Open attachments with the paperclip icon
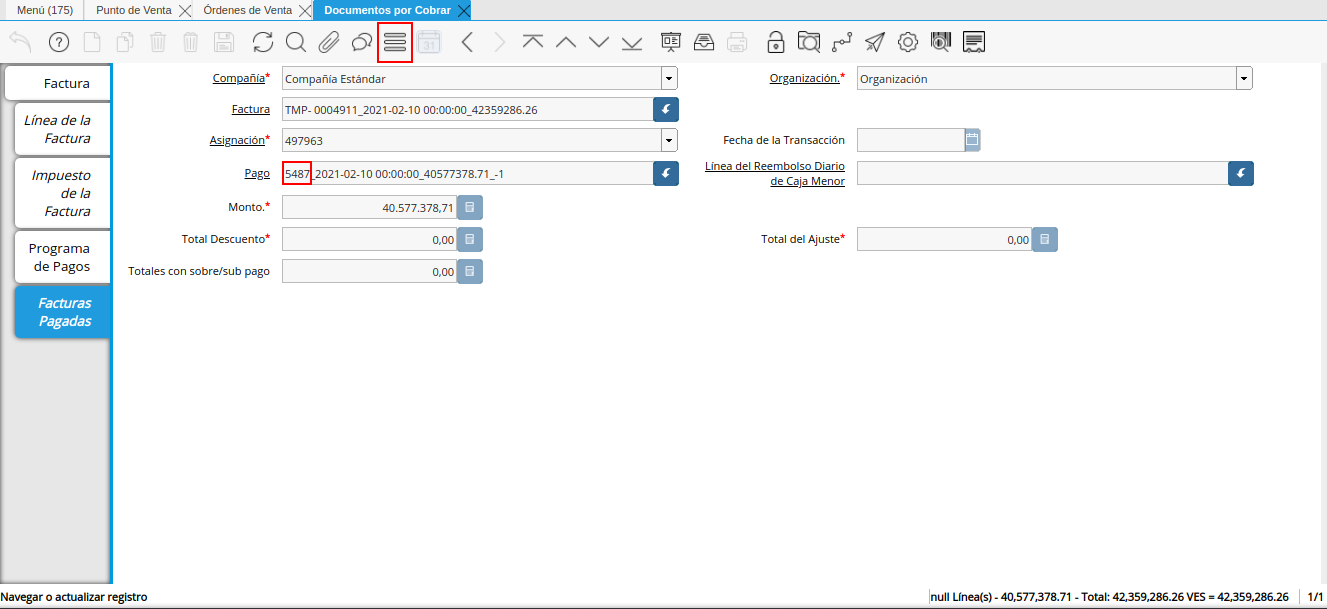The image size is (1327, 609). click(x=328, y=42)
